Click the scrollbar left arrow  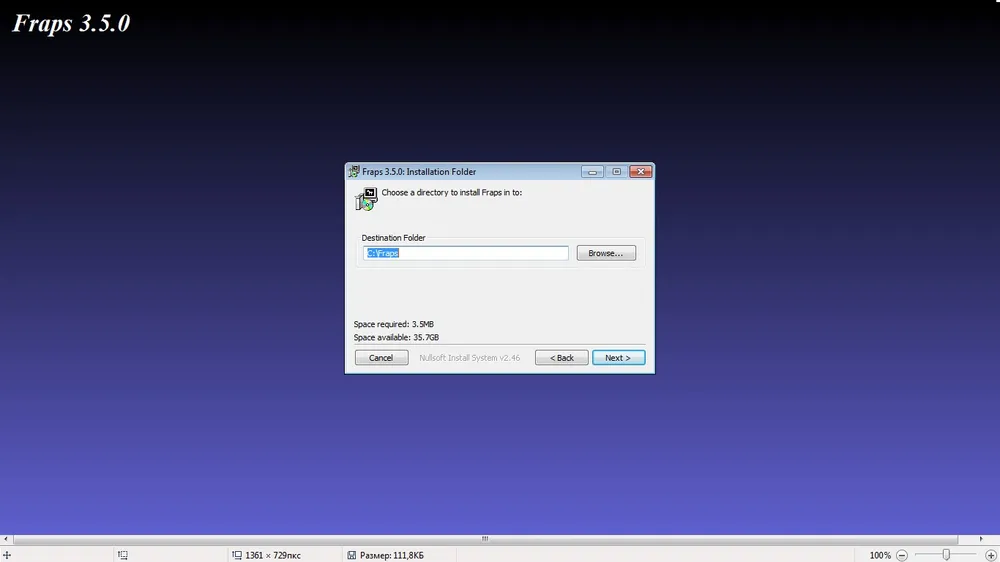[6, 539]
